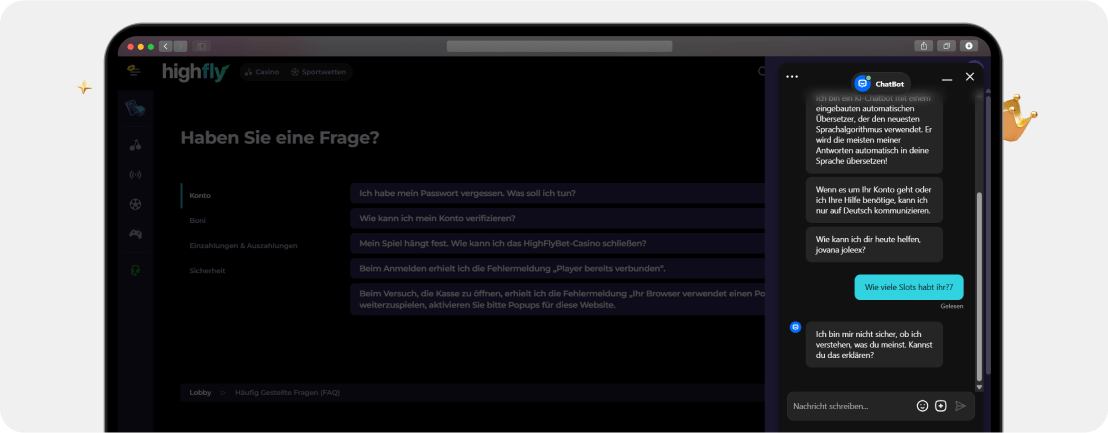Send the chat message arrow
The width and height of the screenshot is (1108, 433).
click(x=960, y=405)
